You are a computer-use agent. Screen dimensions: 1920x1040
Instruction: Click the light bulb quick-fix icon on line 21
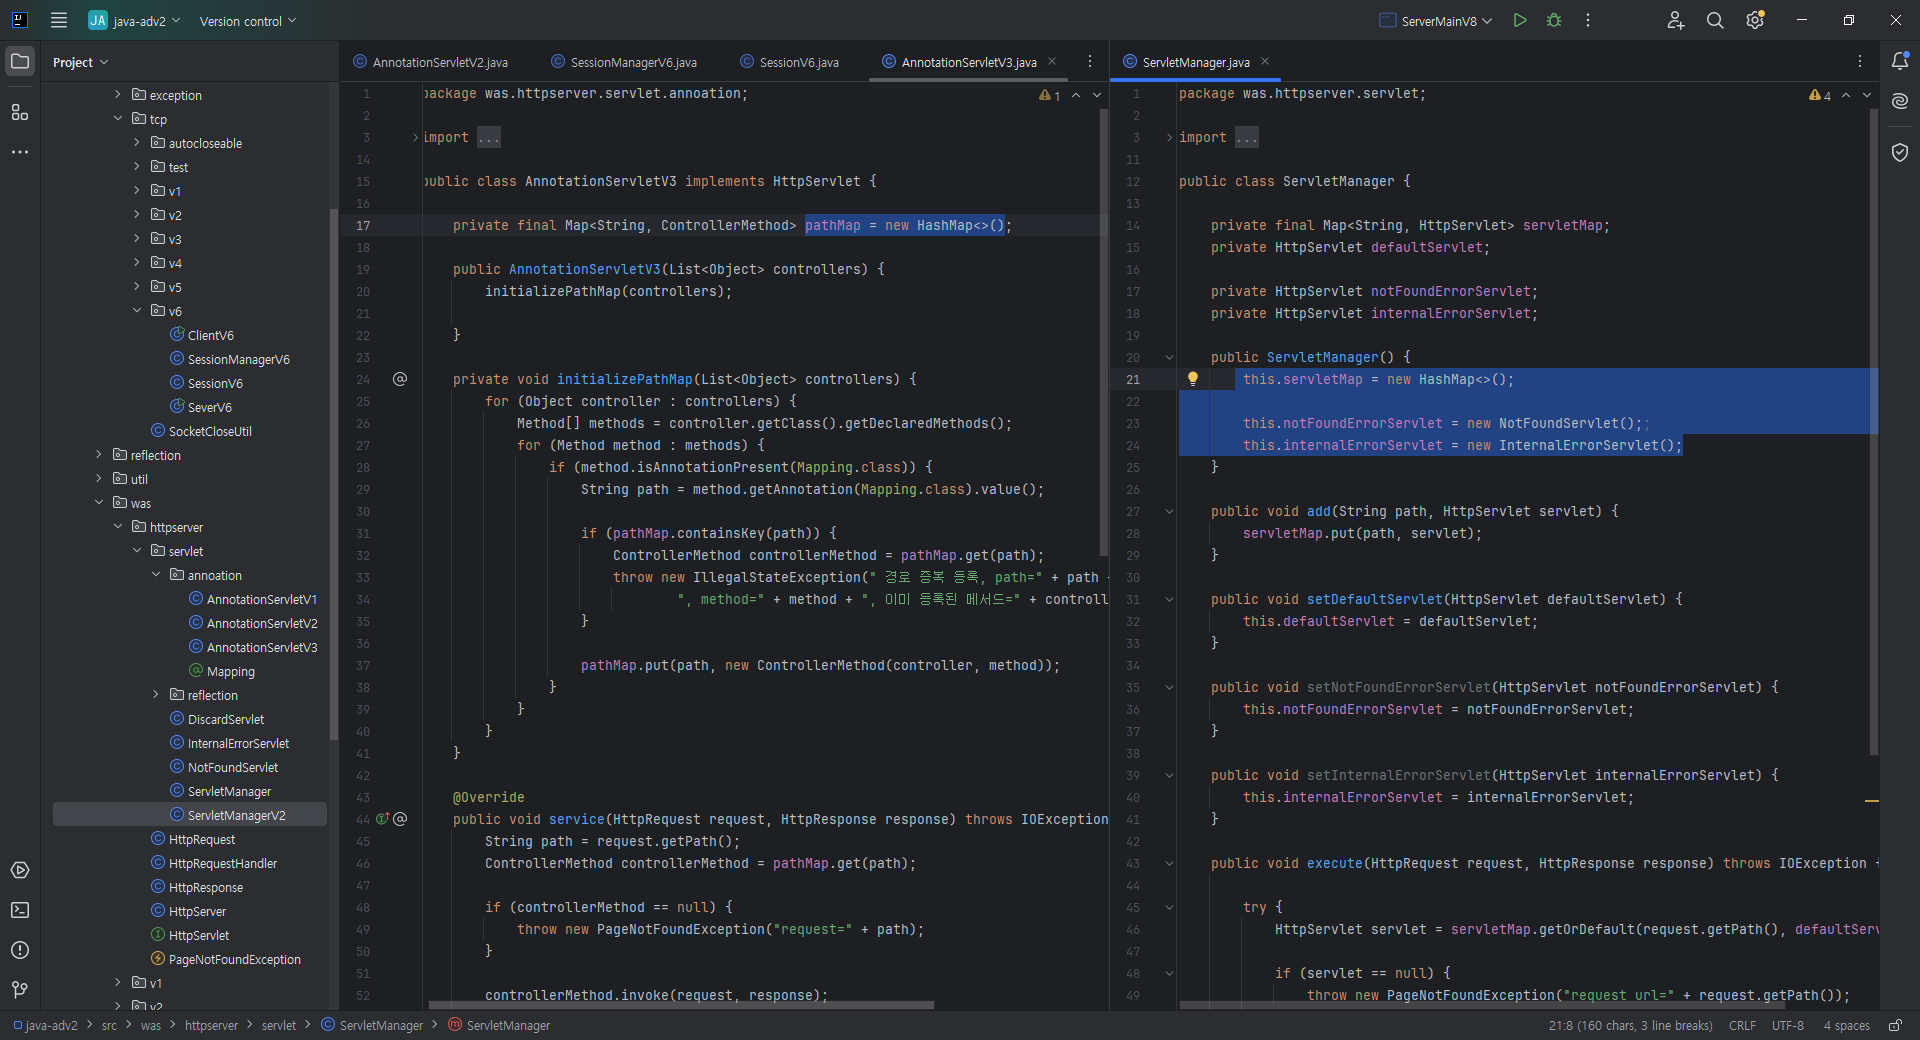(x=1192, y=379)
